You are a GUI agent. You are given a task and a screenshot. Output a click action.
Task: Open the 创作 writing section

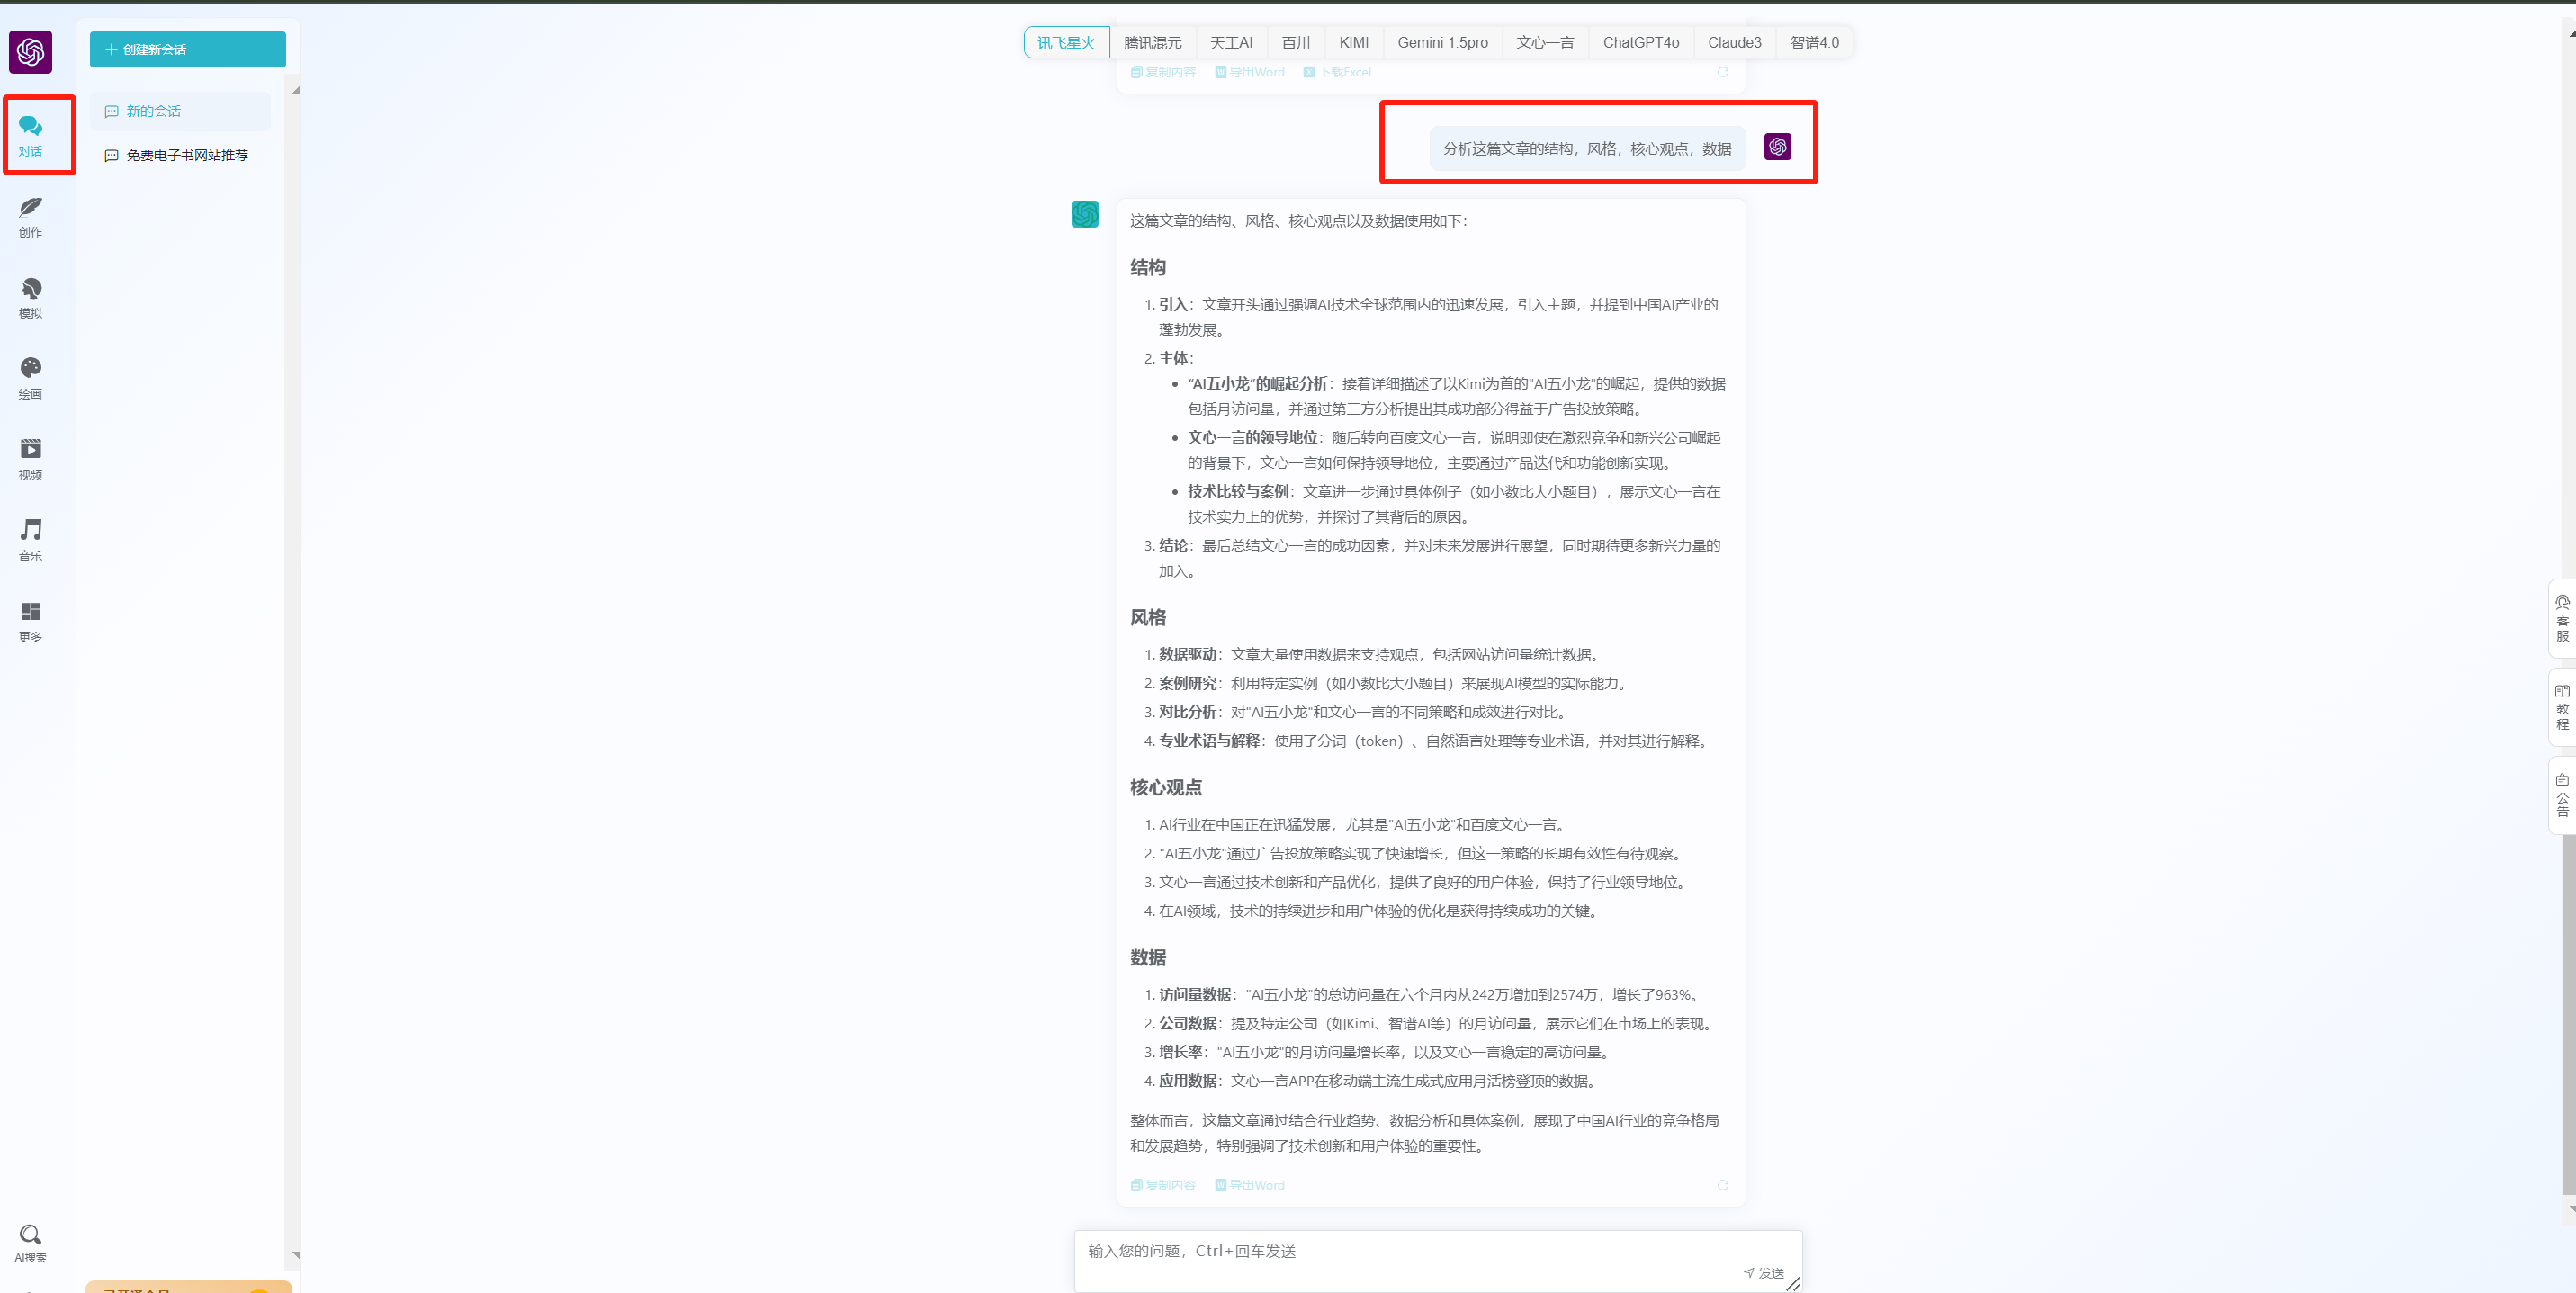(30, 216)
